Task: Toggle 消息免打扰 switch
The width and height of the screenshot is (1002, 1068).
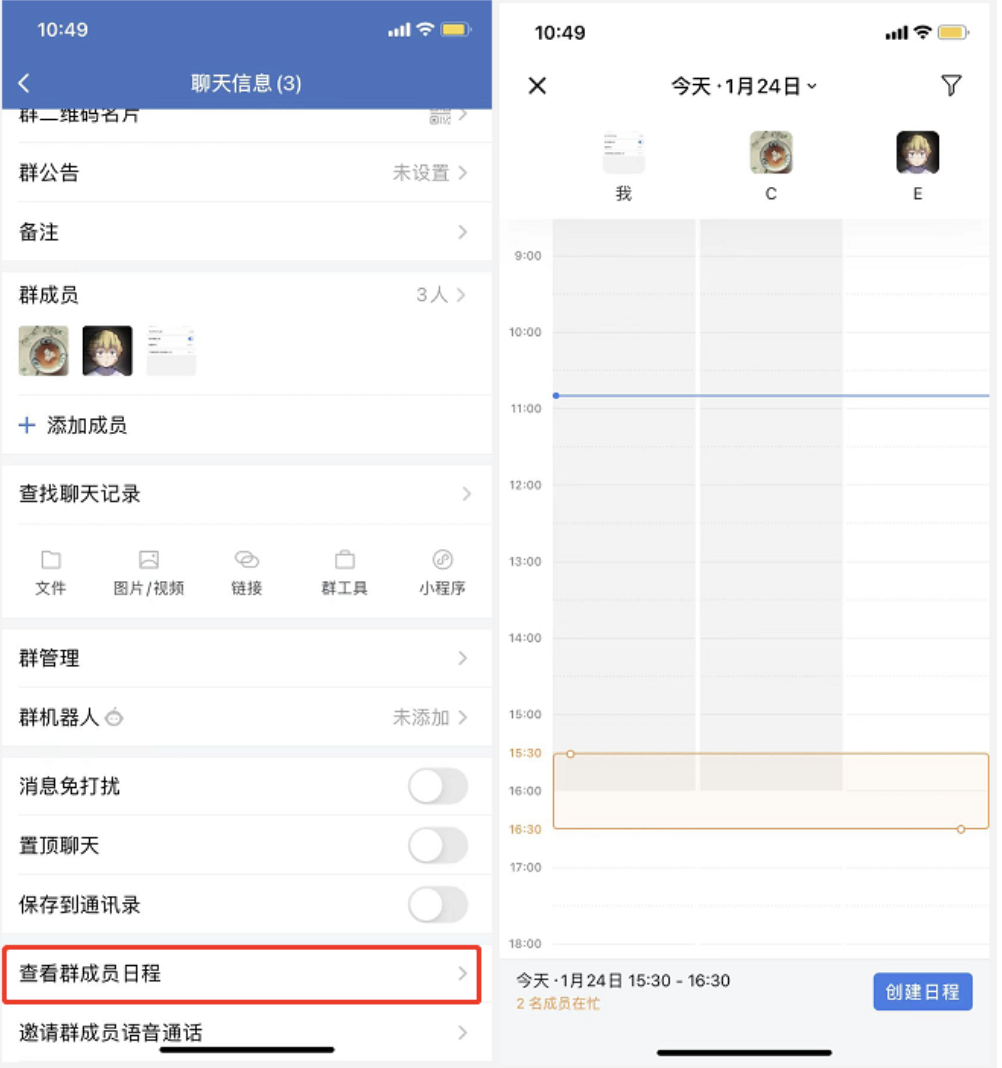Action: click(437, 786)
